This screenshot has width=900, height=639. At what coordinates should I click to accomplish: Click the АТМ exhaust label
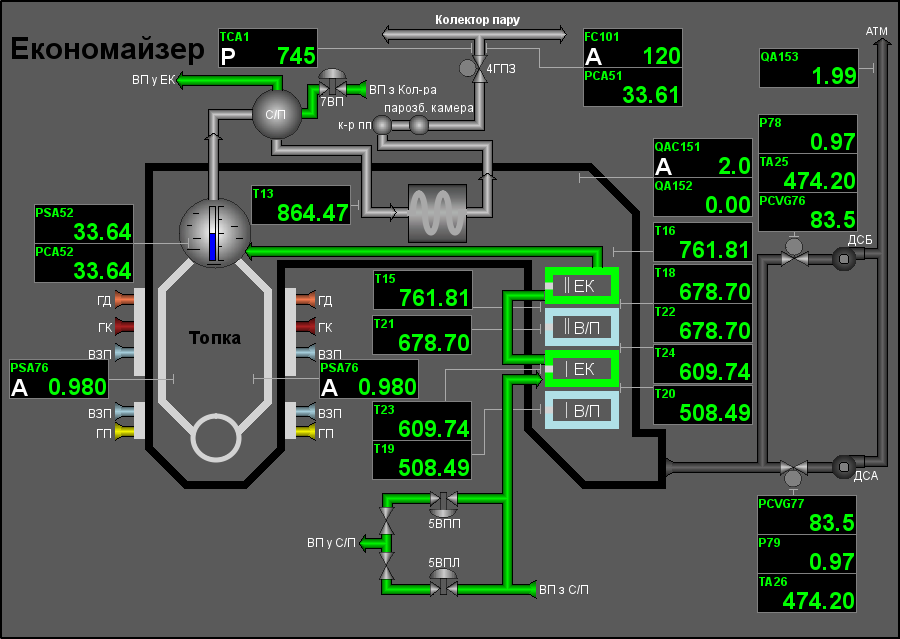pyautogui.click(x=876, y=31)
